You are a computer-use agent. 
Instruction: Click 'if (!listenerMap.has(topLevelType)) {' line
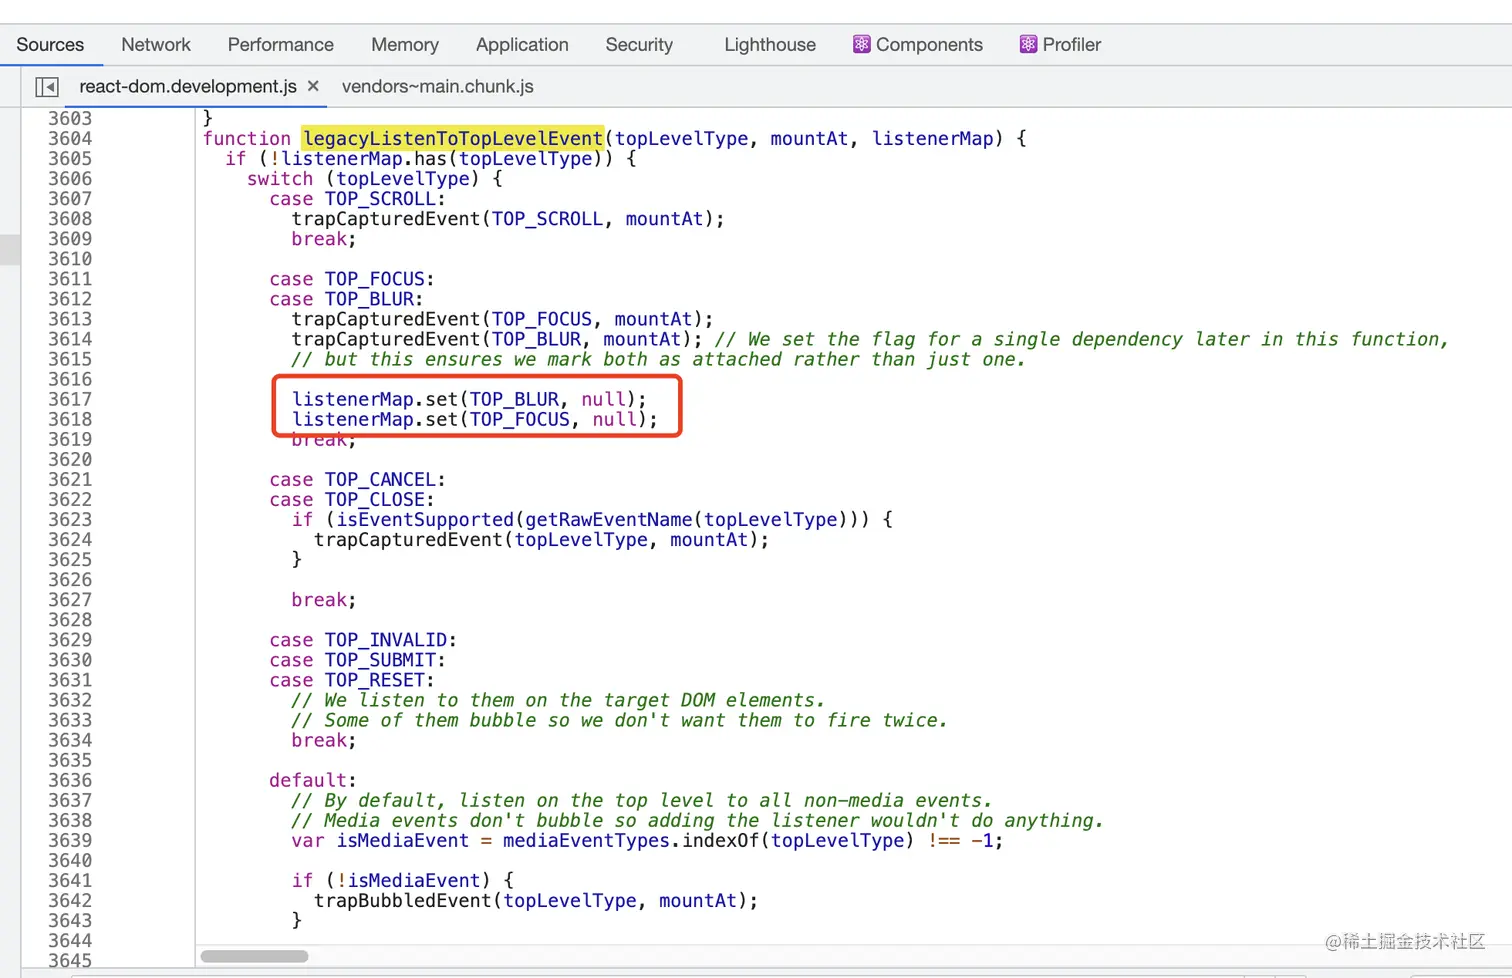(x=430, y=159)
